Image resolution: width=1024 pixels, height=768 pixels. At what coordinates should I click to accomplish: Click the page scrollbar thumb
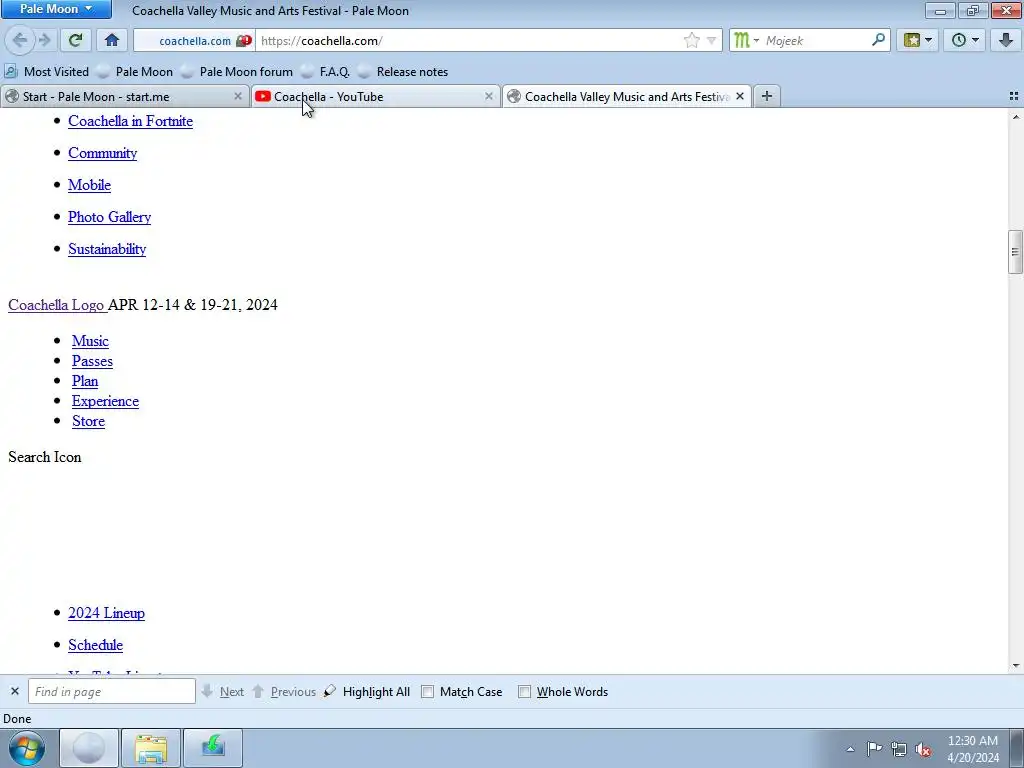(x=1015, y=251)
